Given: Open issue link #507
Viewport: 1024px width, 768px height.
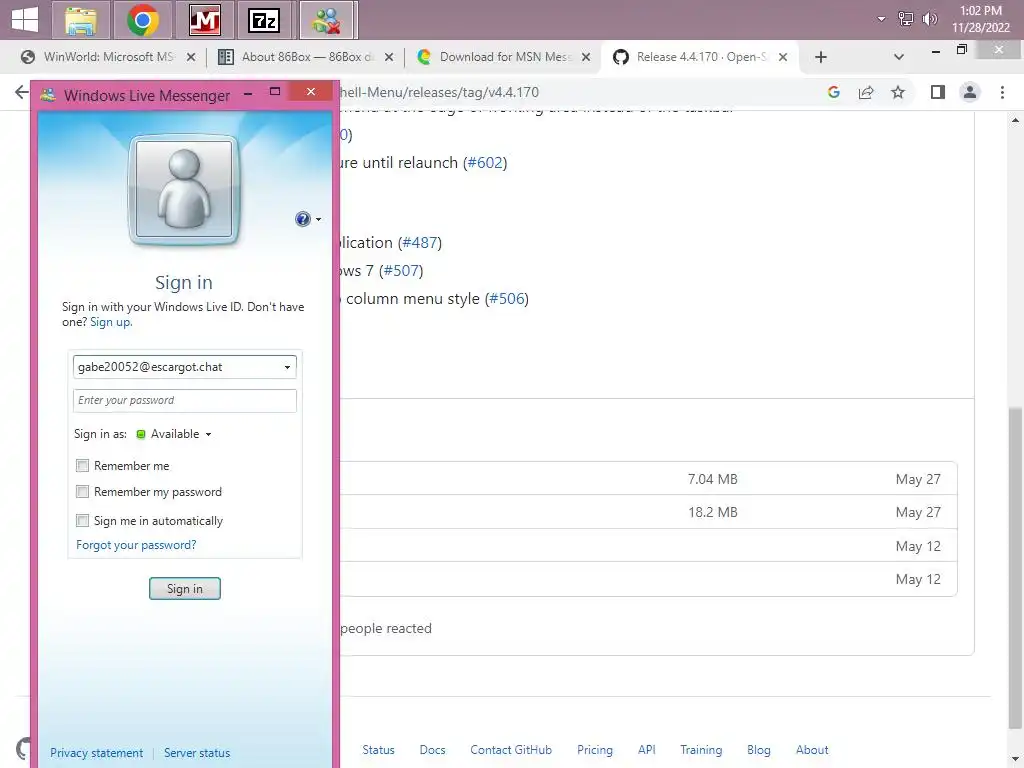Looking at the screenshot, I should tap(403, 270).
